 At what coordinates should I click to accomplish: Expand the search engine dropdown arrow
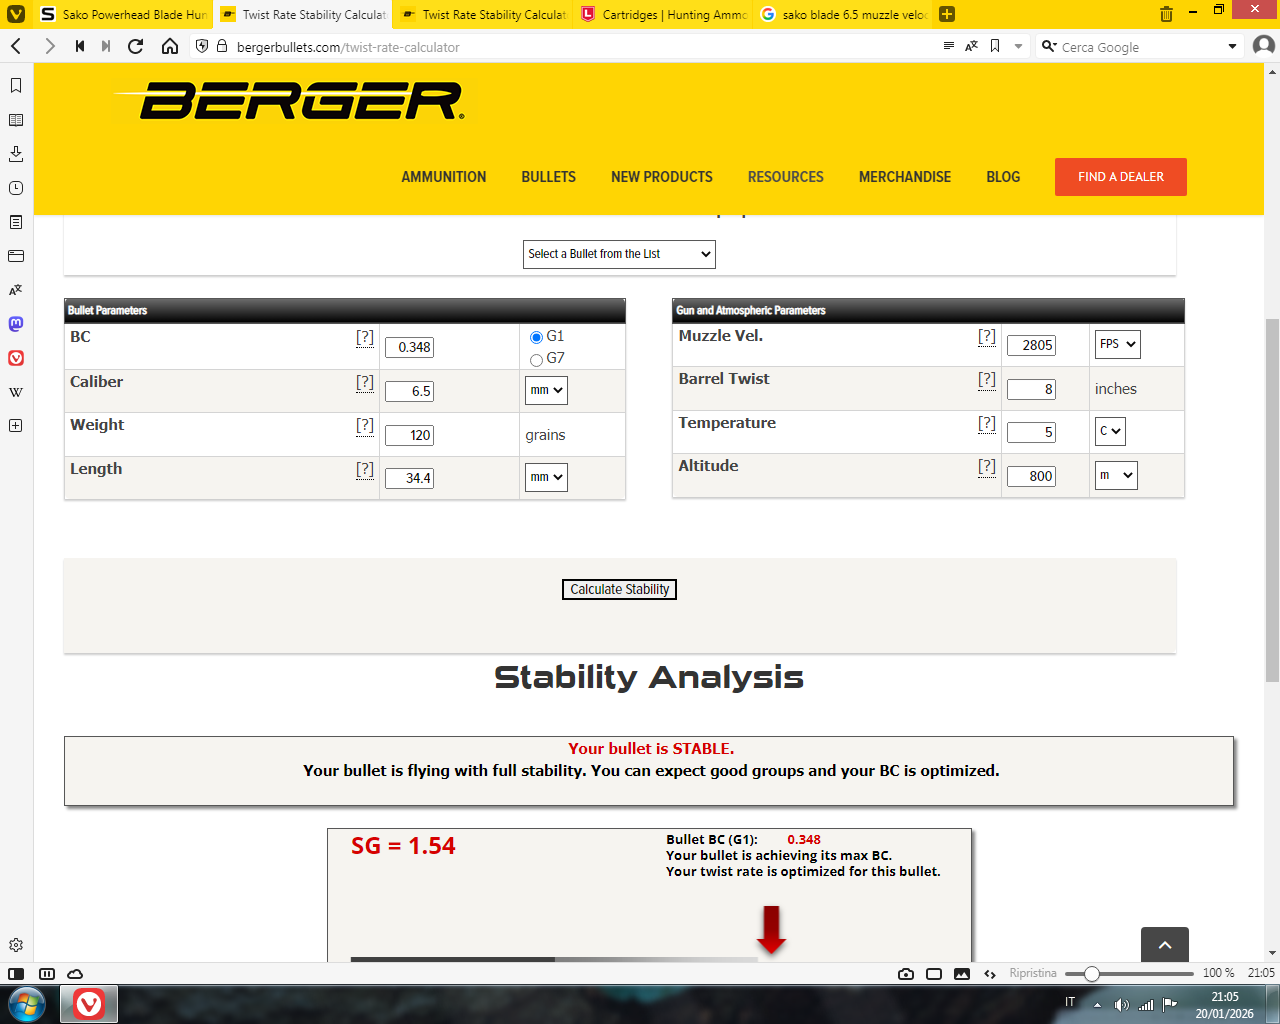(x=1232, y=46)
